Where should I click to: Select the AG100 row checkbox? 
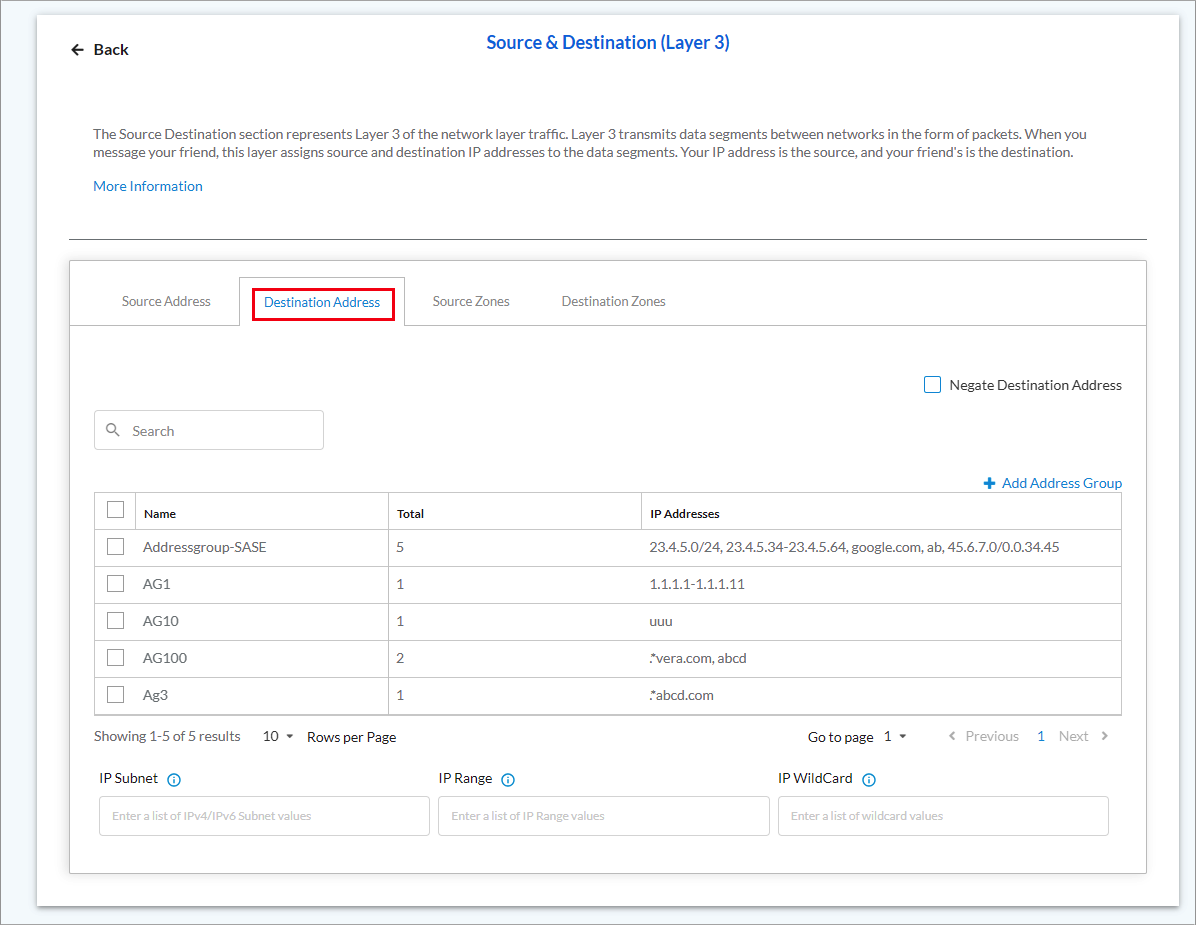coord(116,658)
